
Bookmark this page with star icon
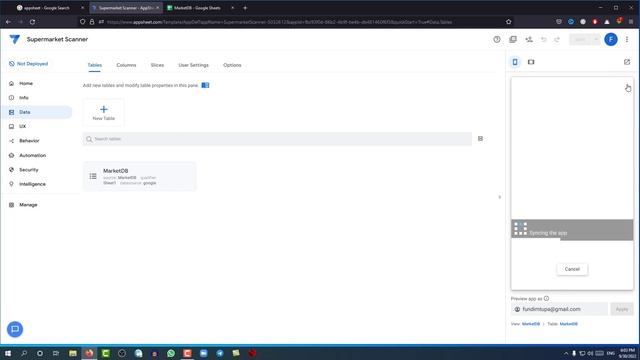point(509,22)
